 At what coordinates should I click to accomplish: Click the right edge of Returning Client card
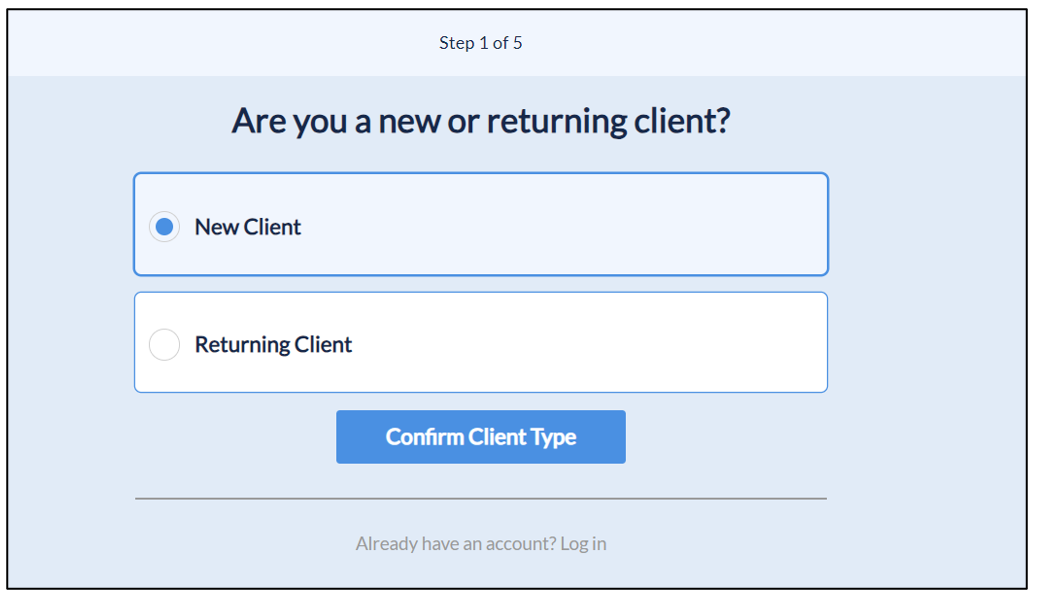point(825,343)
